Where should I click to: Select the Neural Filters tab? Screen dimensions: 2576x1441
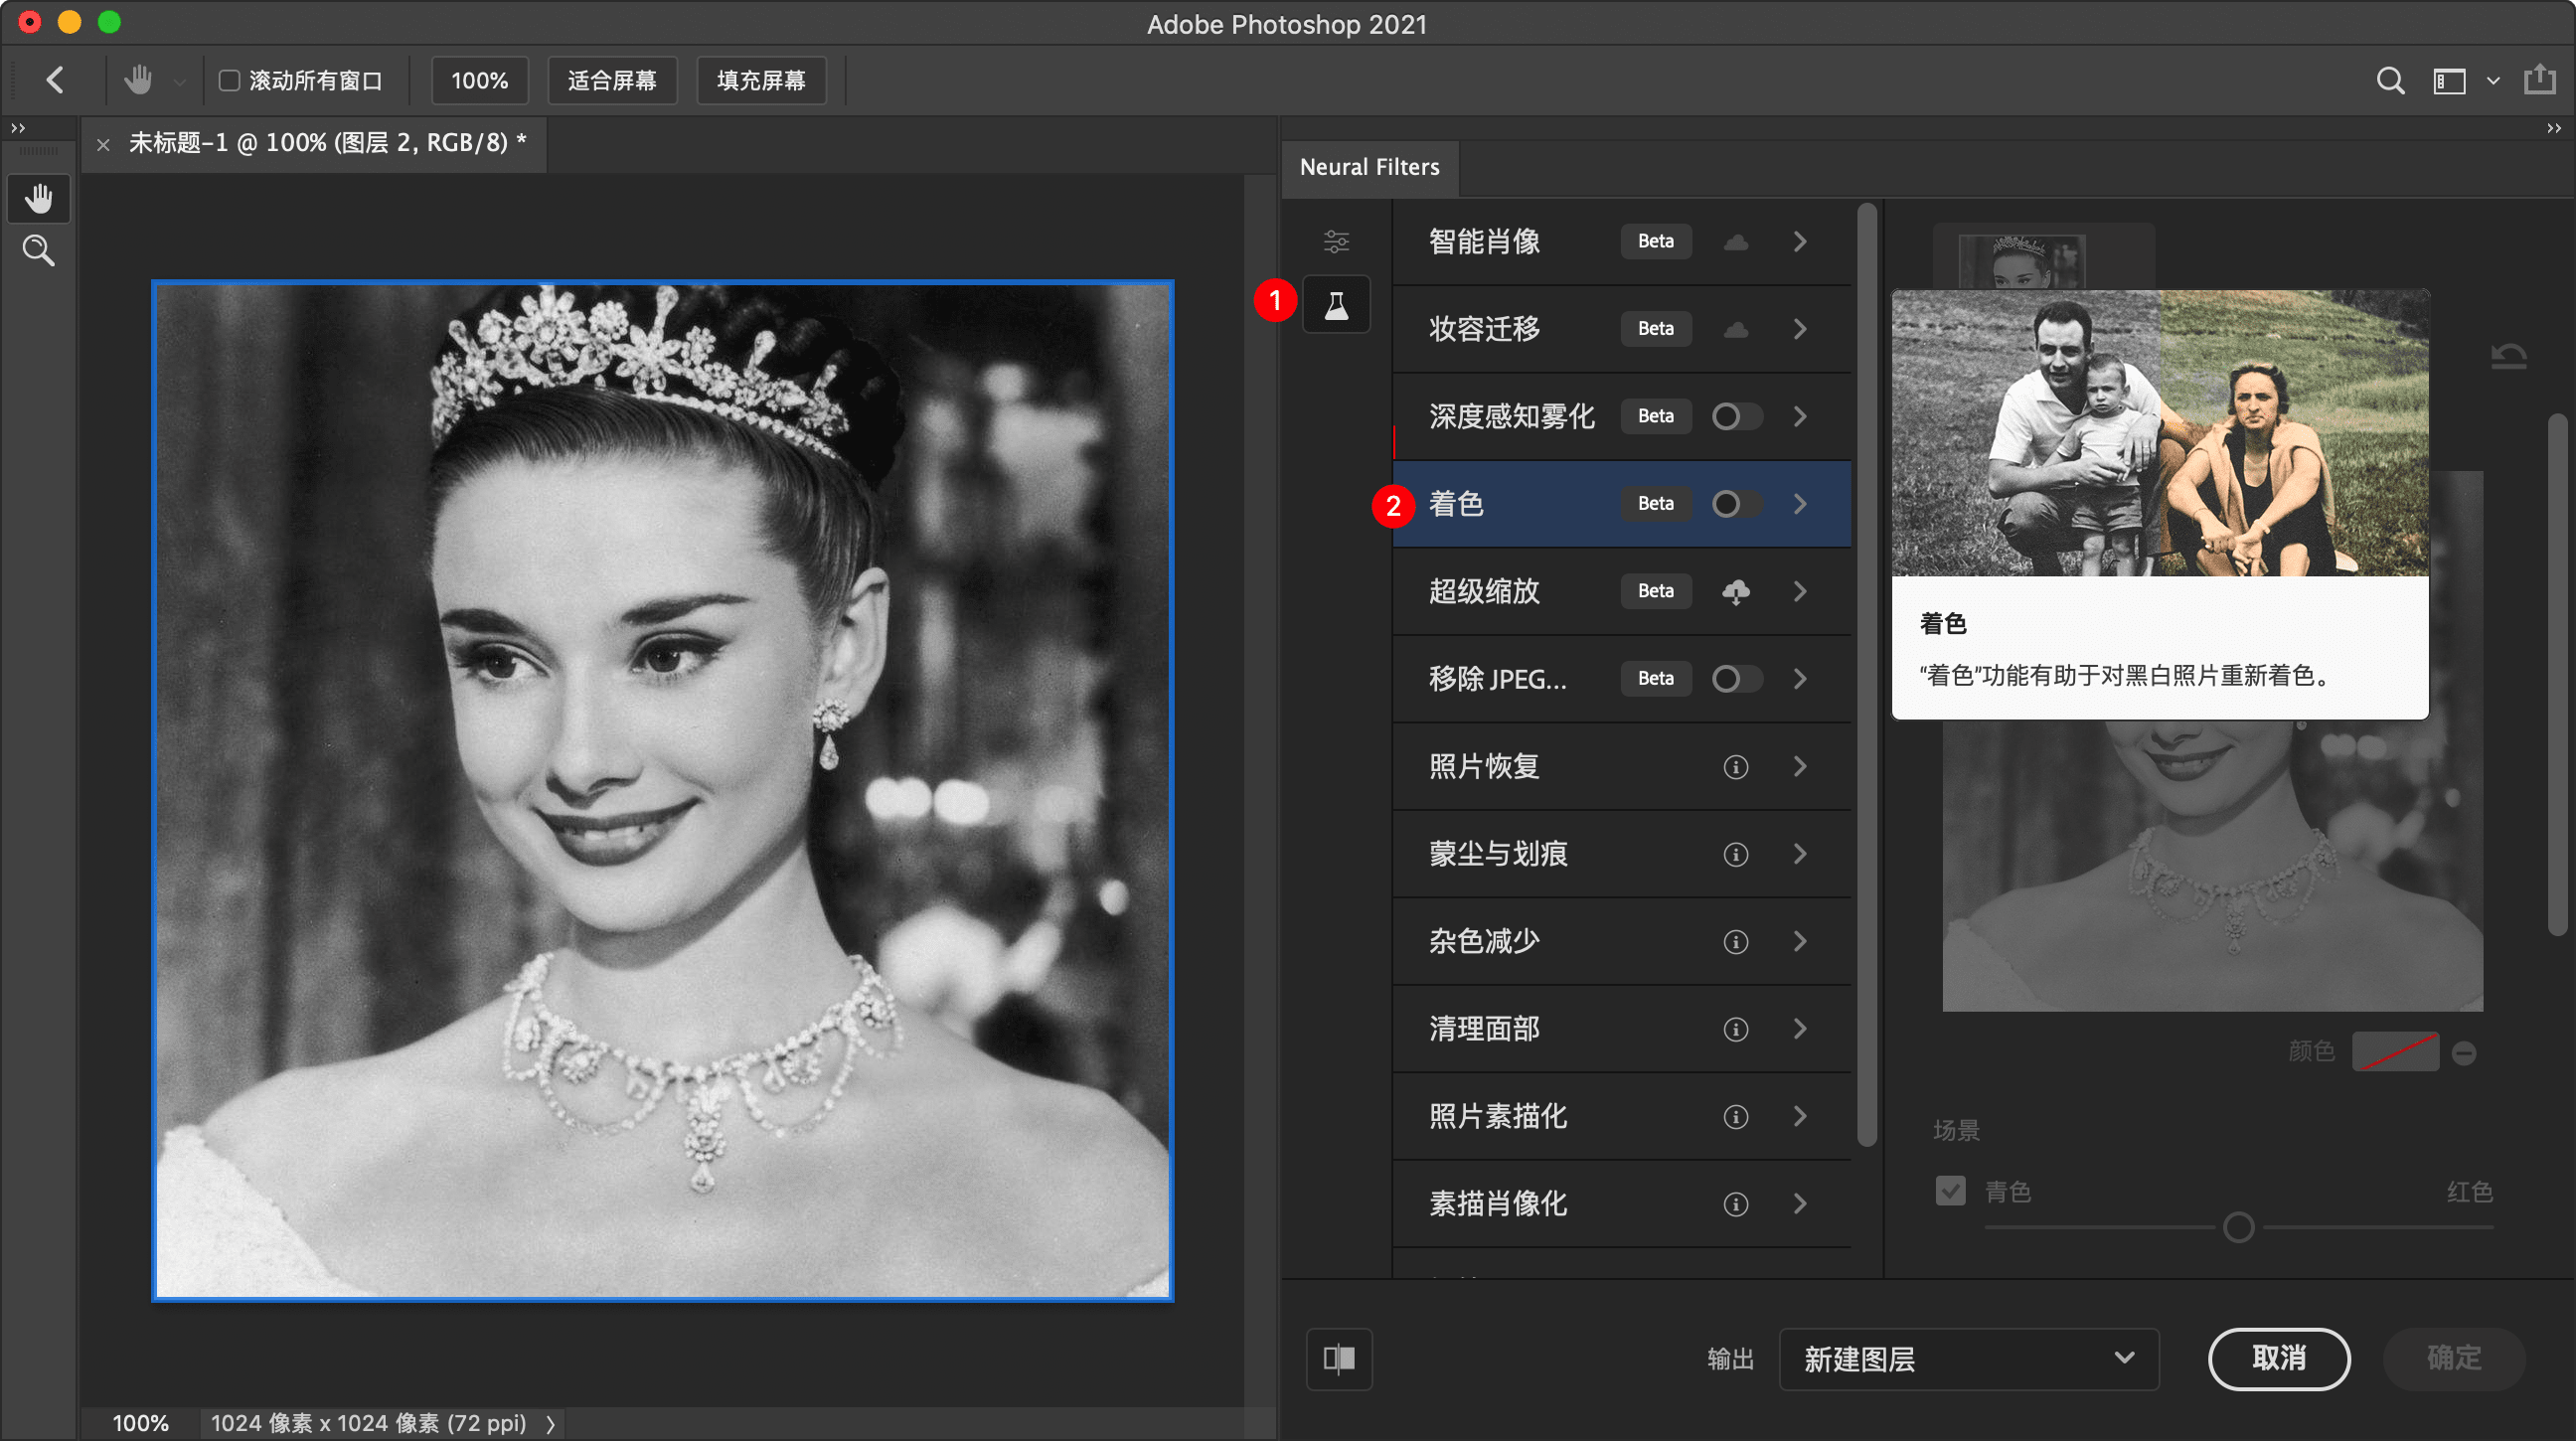pos(1369,167)
